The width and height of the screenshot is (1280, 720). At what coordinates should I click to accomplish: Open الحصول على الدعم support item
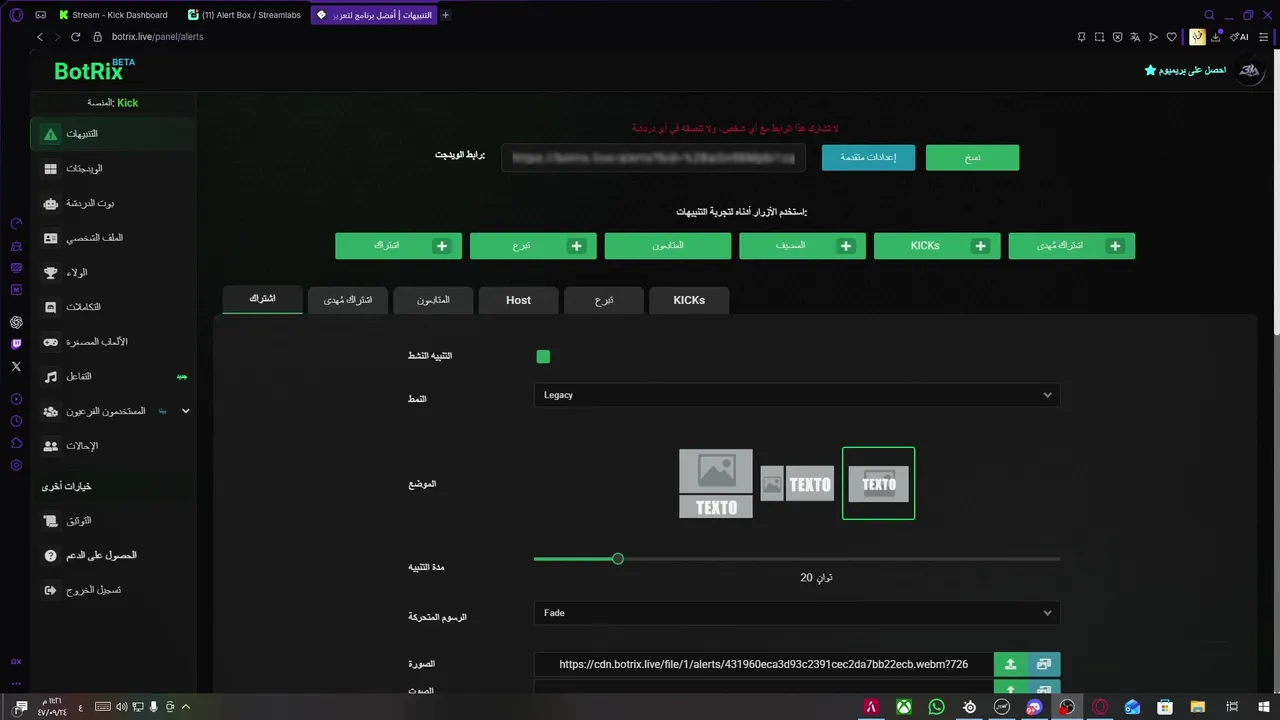pyautogui.click(x=114, y=555)
